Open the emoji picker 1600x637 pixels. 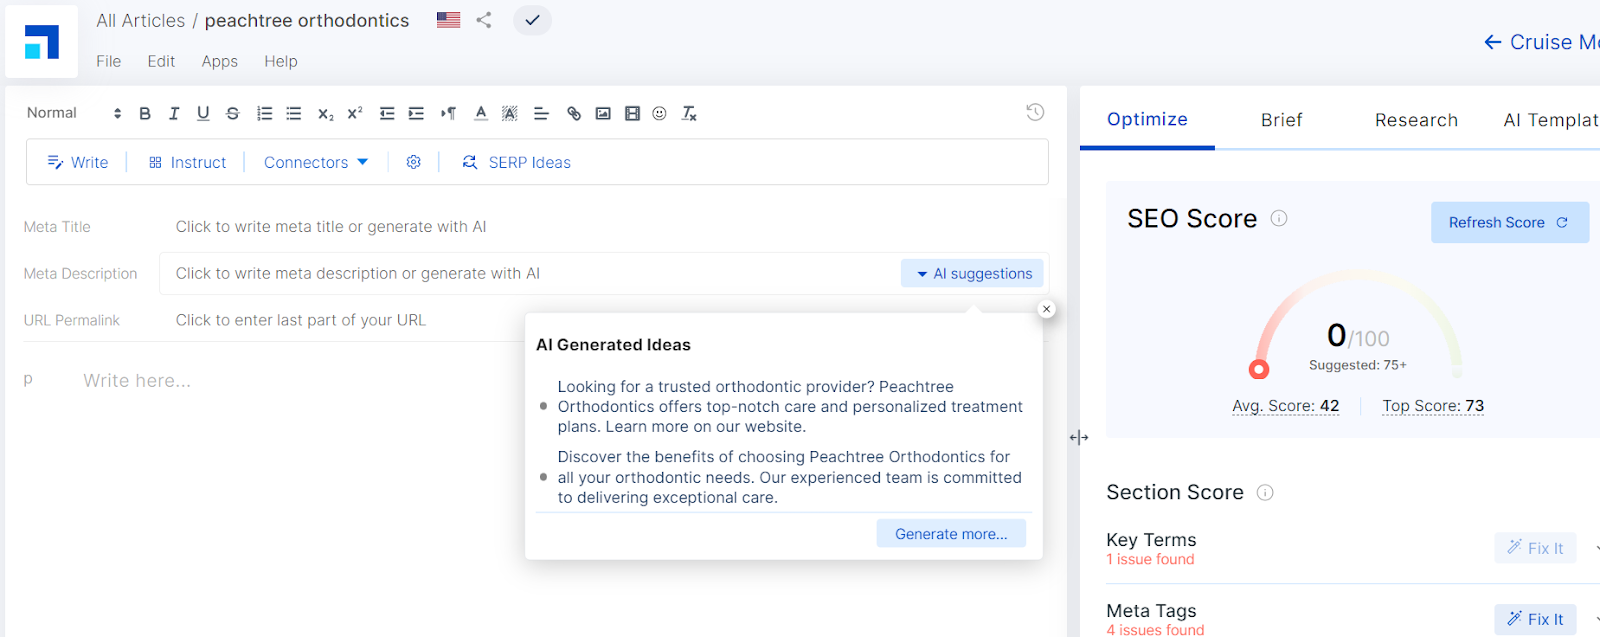(x=660, y=114)
